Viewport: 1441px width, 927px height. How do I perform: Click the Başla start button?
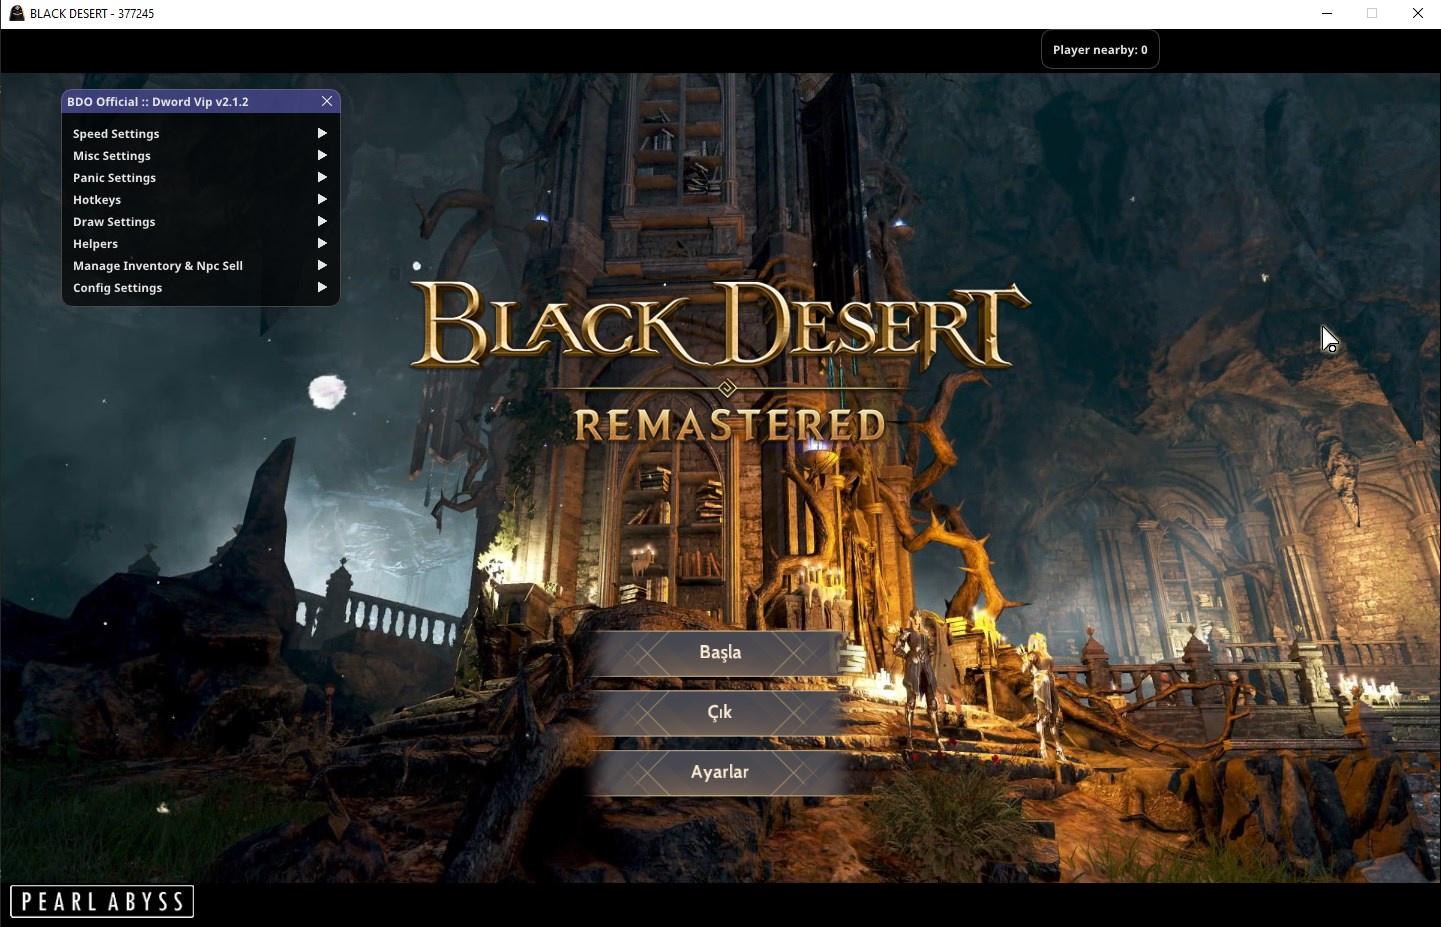point(720,653)
